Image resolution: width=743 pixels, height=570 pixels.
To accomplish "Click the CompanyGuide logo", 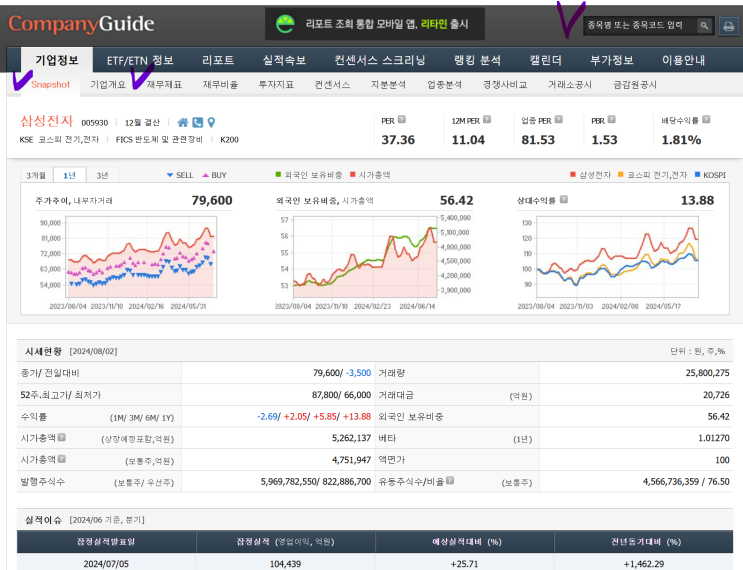I will pyautogui.click(x=81, y=24).
